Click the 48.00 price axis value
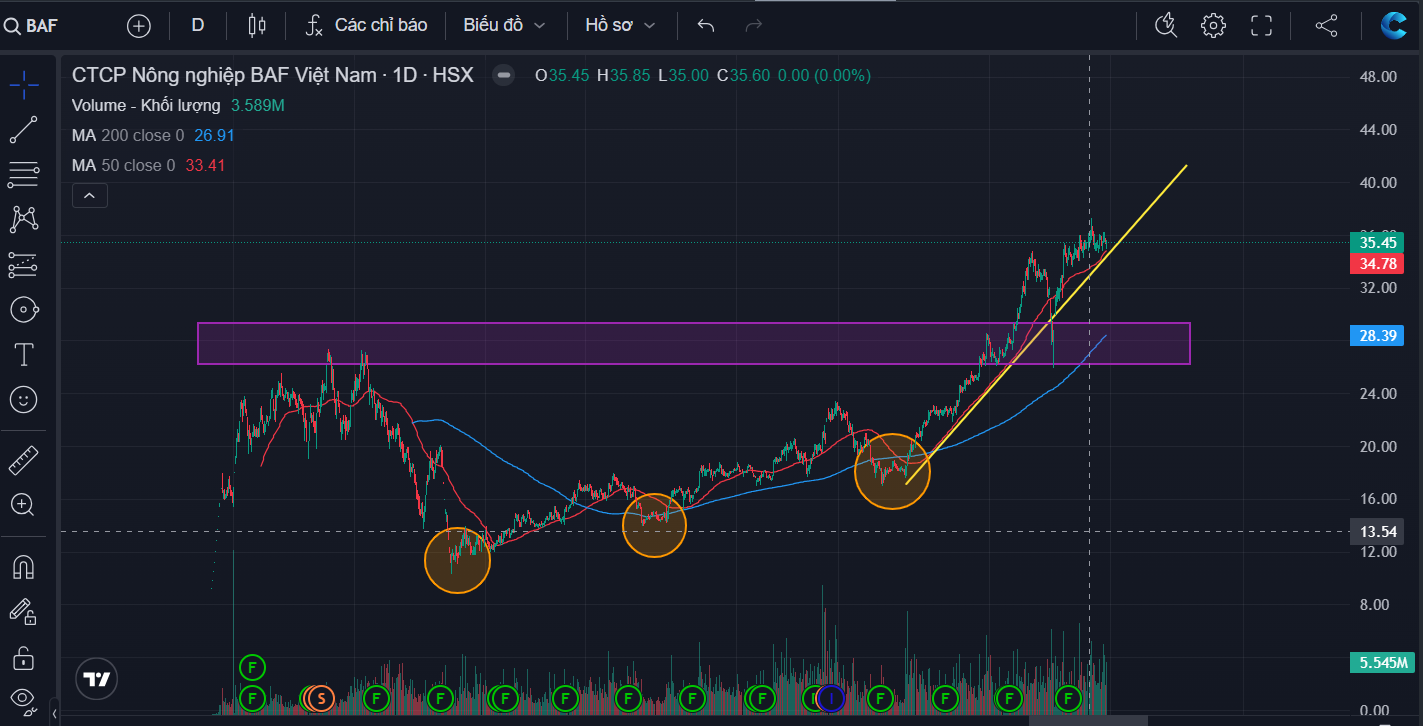1423x726 pixels. pyautogui.click(x=1378, y=76)
